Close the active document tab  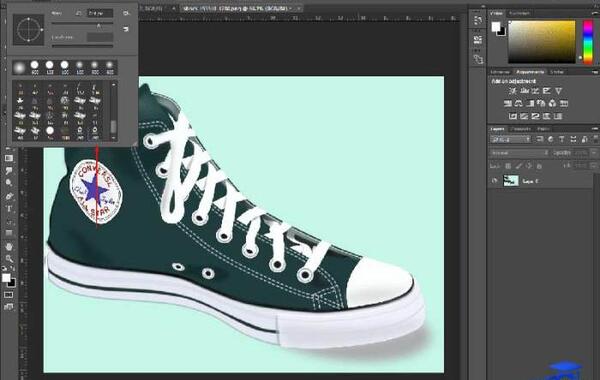298,8
